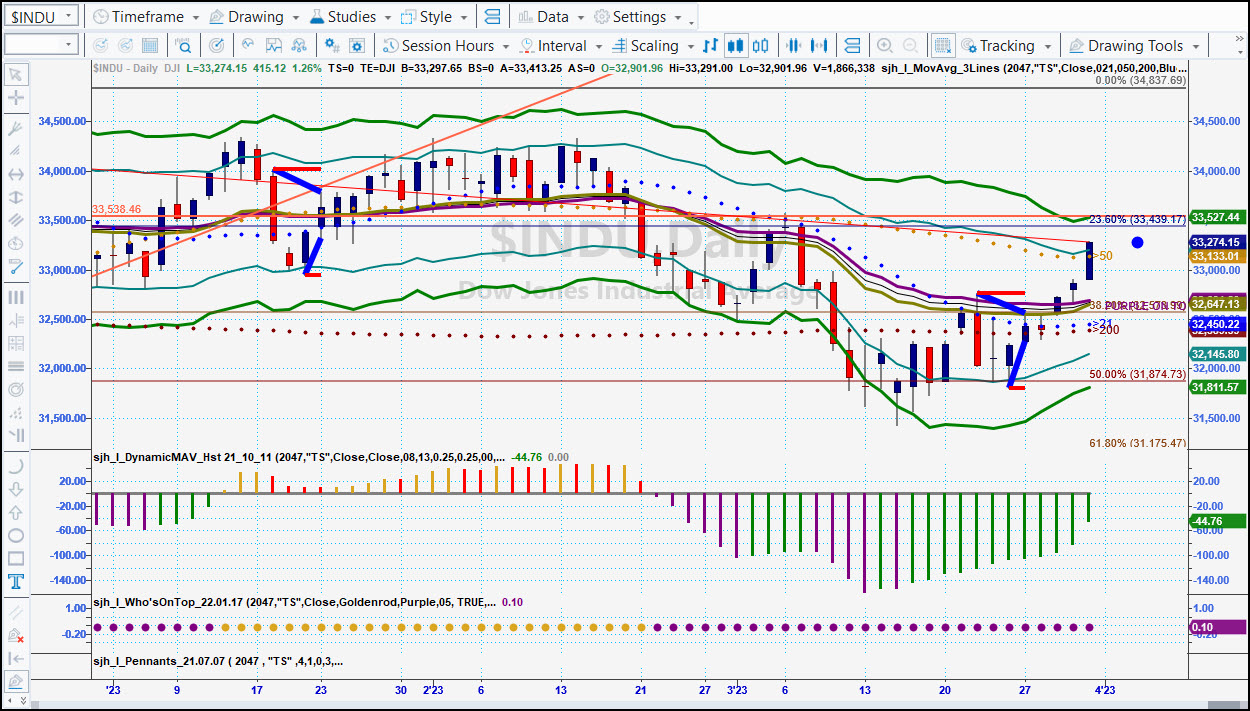Screen dimensions: 1250x711
Task: Expand the Session Hours dropdown arrow
Action: click(x=505, y=46)
